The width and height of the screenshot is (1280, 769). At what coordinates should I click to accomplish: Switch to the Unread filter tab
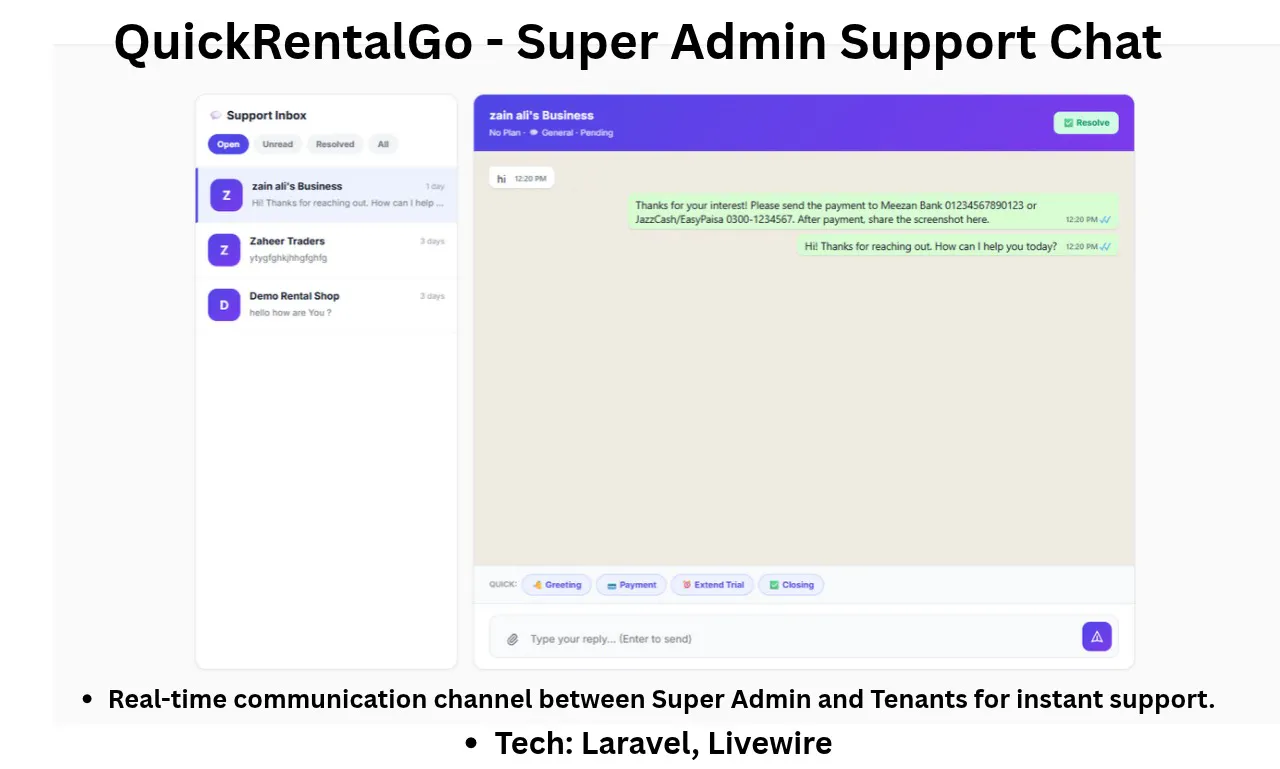tap(277, 144)
